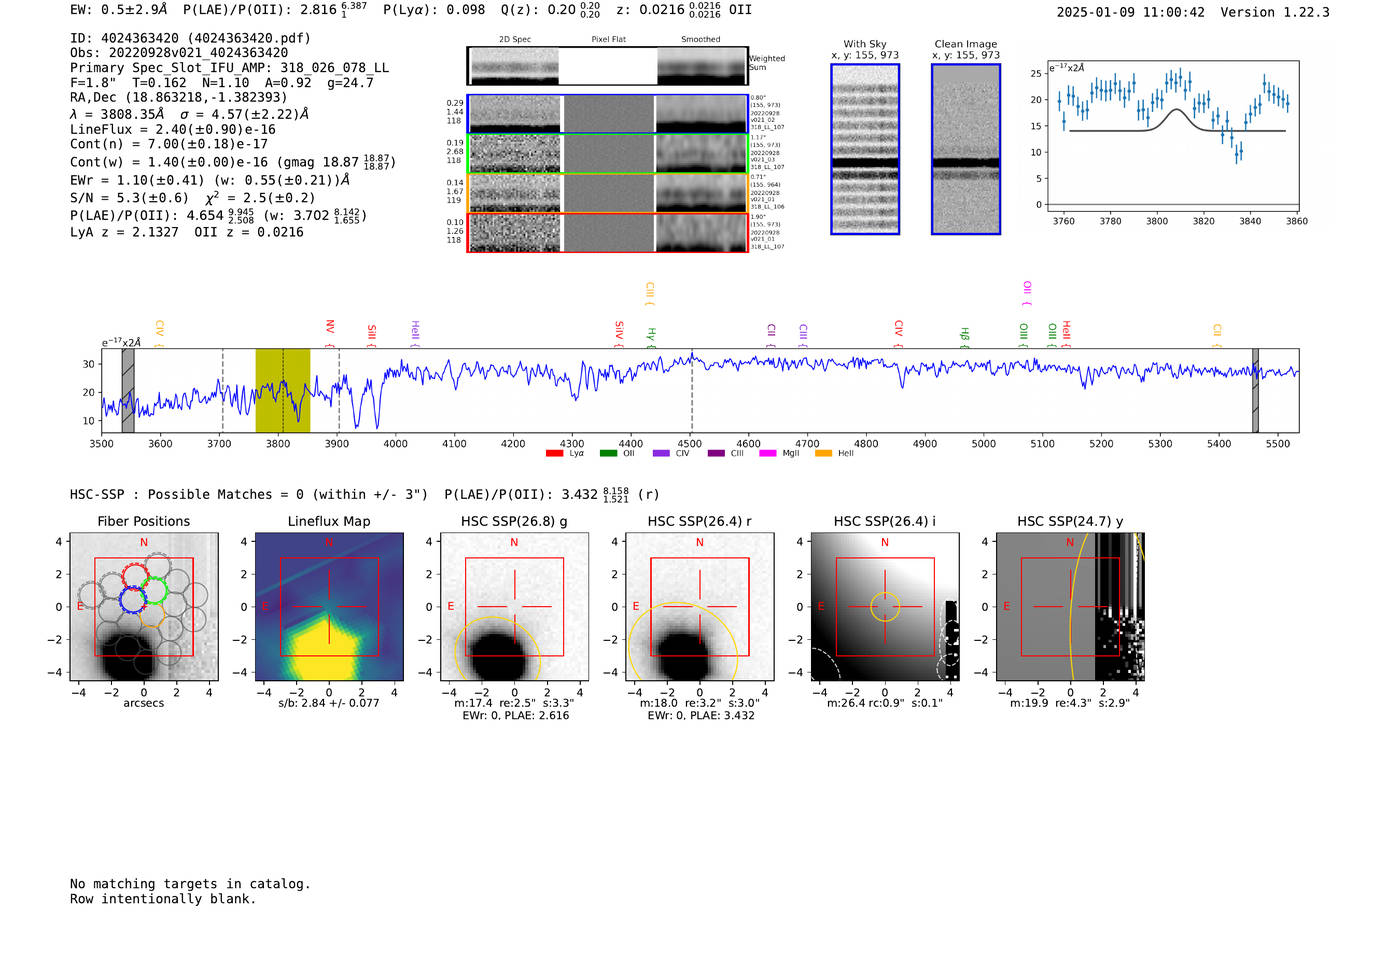Click the hatched gray band near 3540
Image resolution: width=1400 pixels, height=953 pixels.
[128, 391]
